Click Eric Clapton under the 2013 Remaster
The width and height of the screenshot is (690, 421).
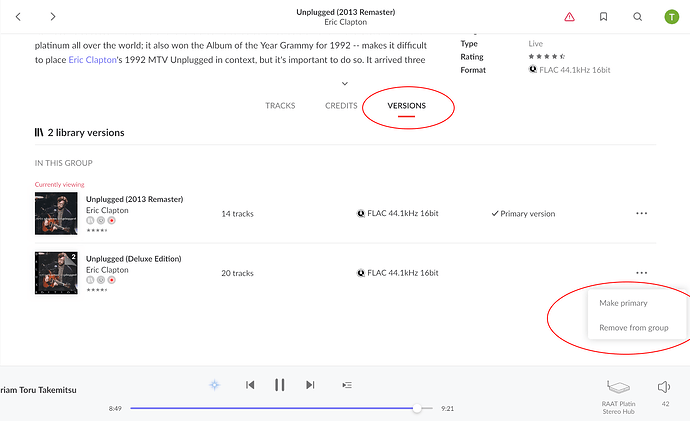pyautogui.click(x=107, y=210)
